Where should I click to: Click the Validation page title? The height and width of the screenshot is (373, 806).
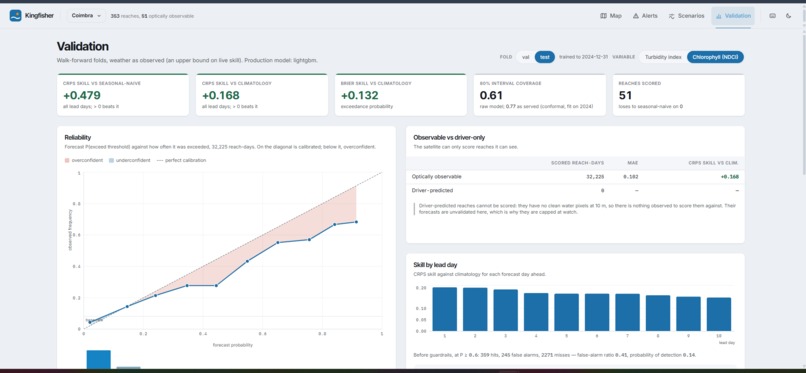pos(83,47)
